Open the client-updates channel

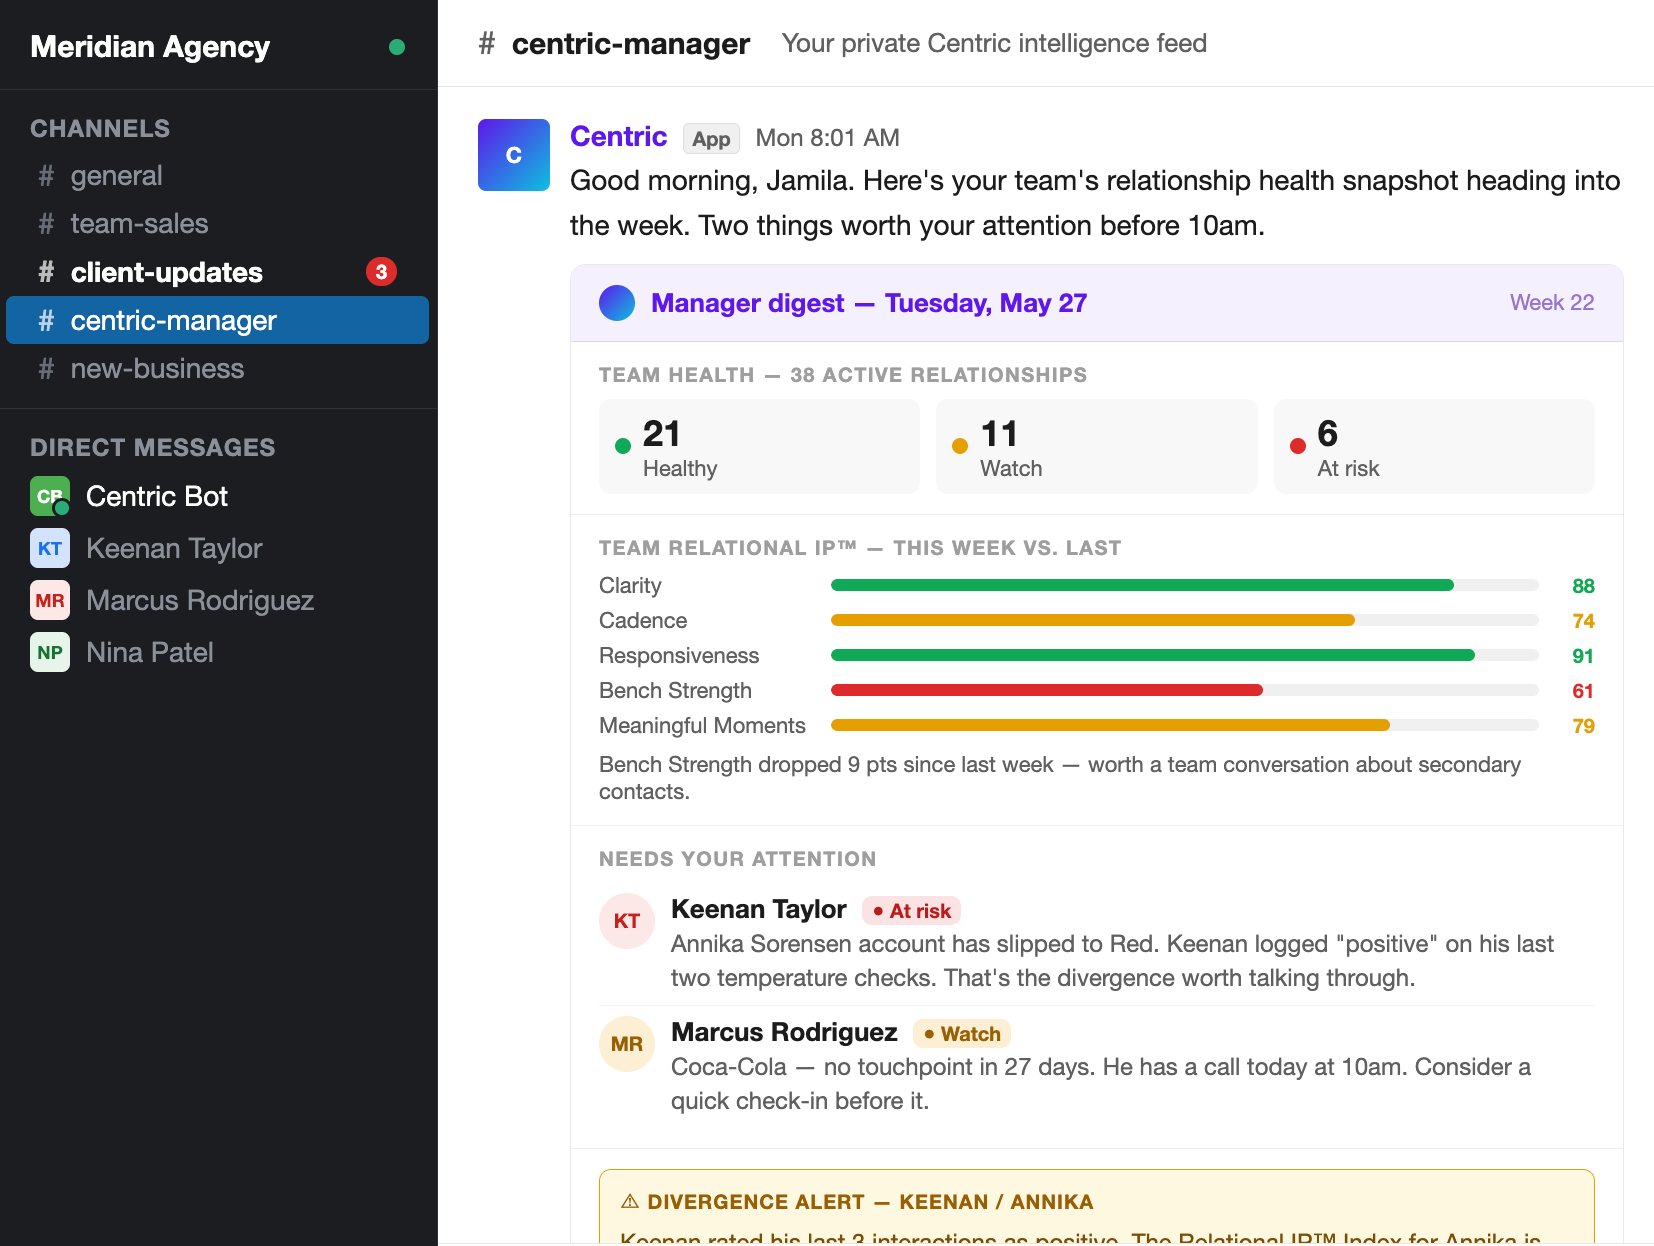click(x=217, y=272)
